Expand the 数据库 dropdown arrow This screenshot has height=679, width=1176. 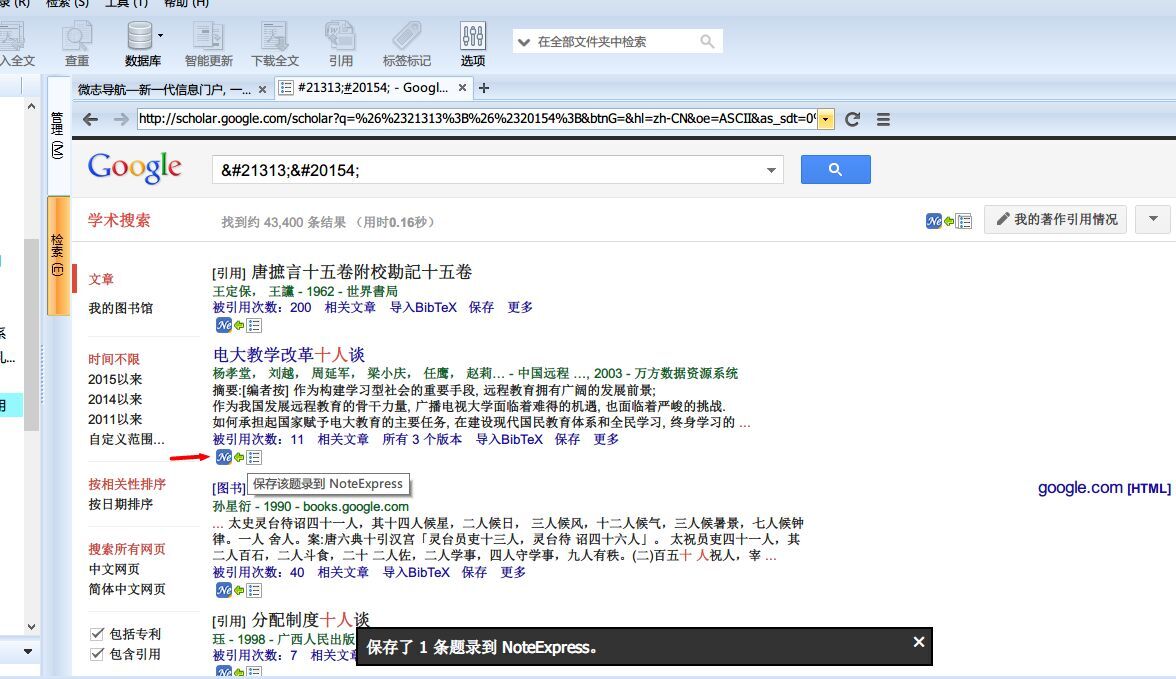[160, 35]
